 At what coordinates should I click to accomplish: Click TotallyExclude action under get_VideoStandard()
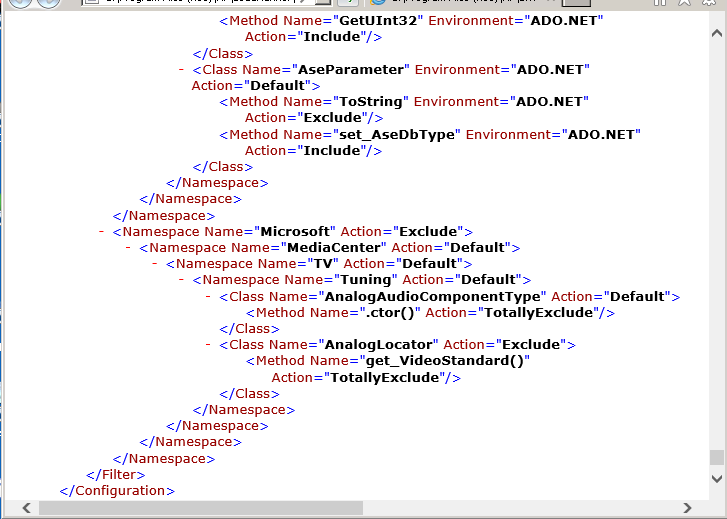click(384, 378)
